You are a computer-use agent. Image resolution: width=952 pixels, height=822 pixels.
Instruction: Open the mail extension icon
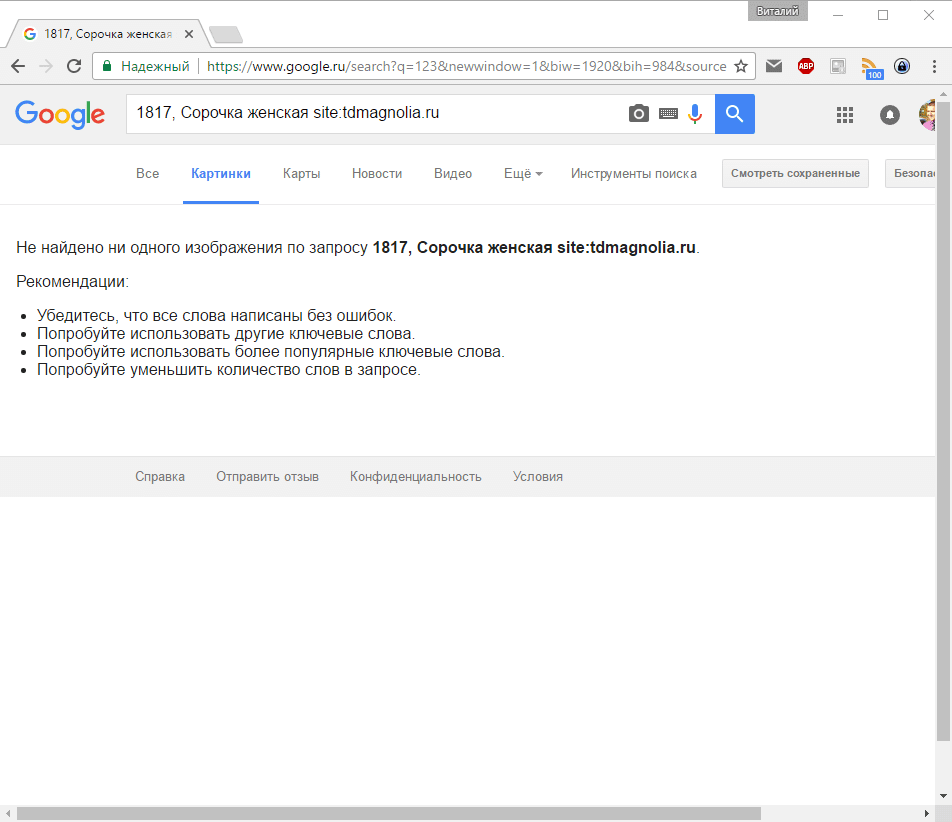[774, 66]
